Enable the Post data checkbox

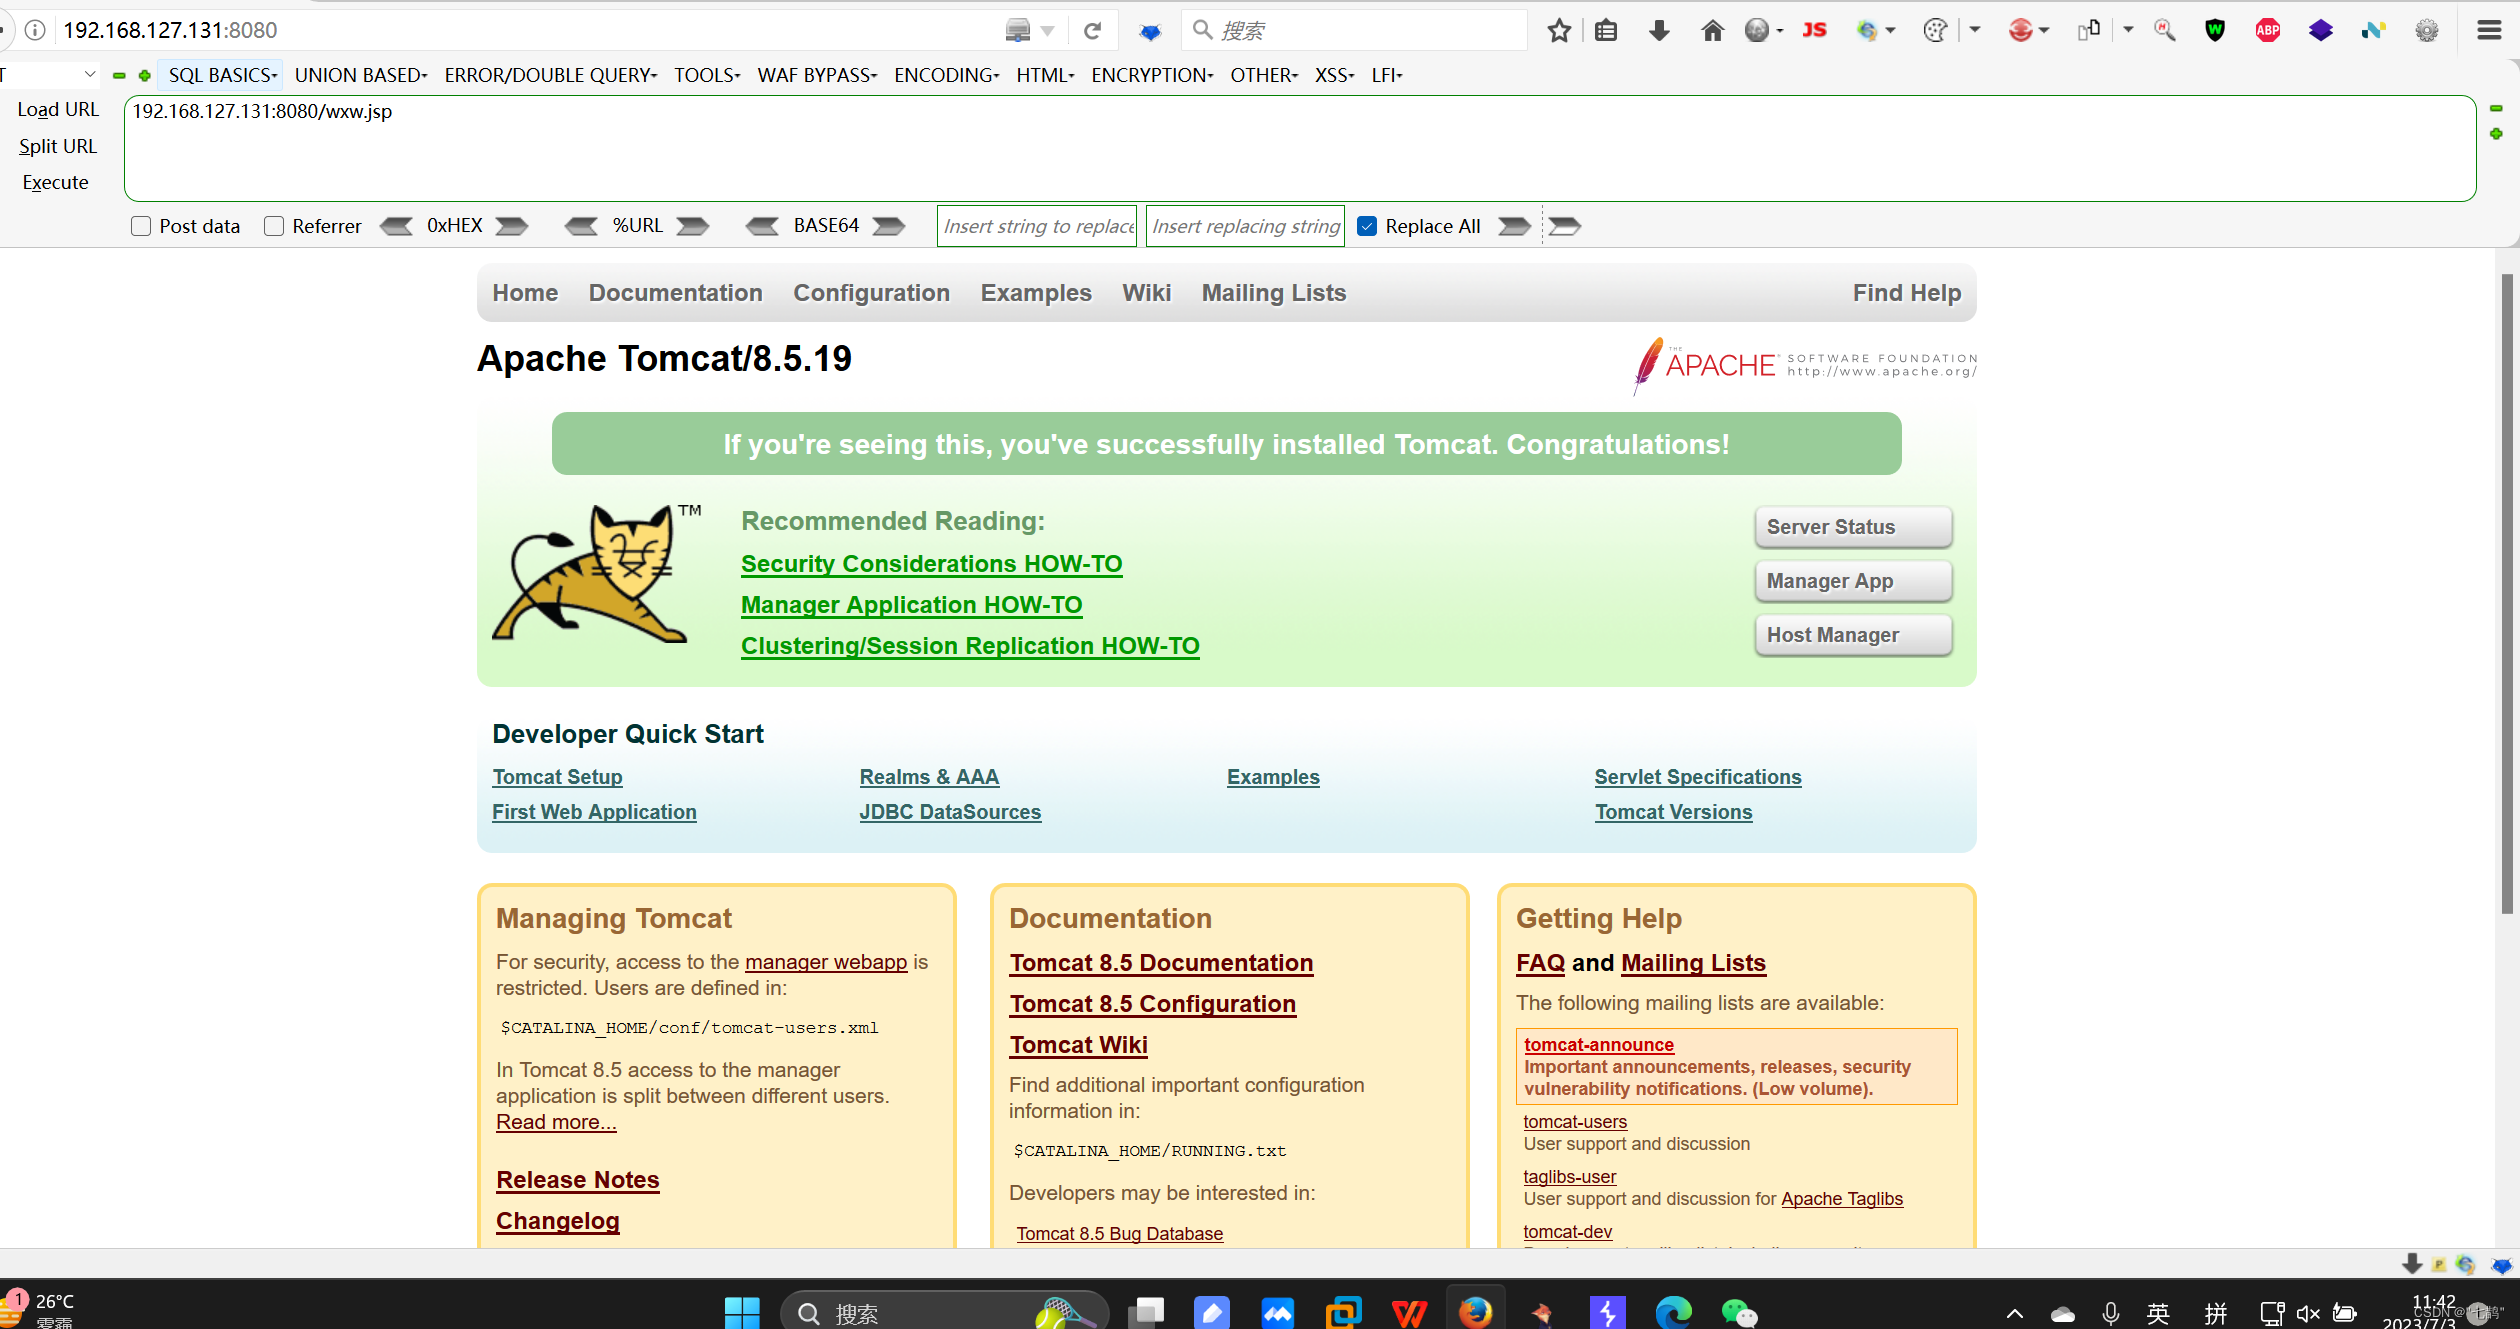click(x=140, y=226)
